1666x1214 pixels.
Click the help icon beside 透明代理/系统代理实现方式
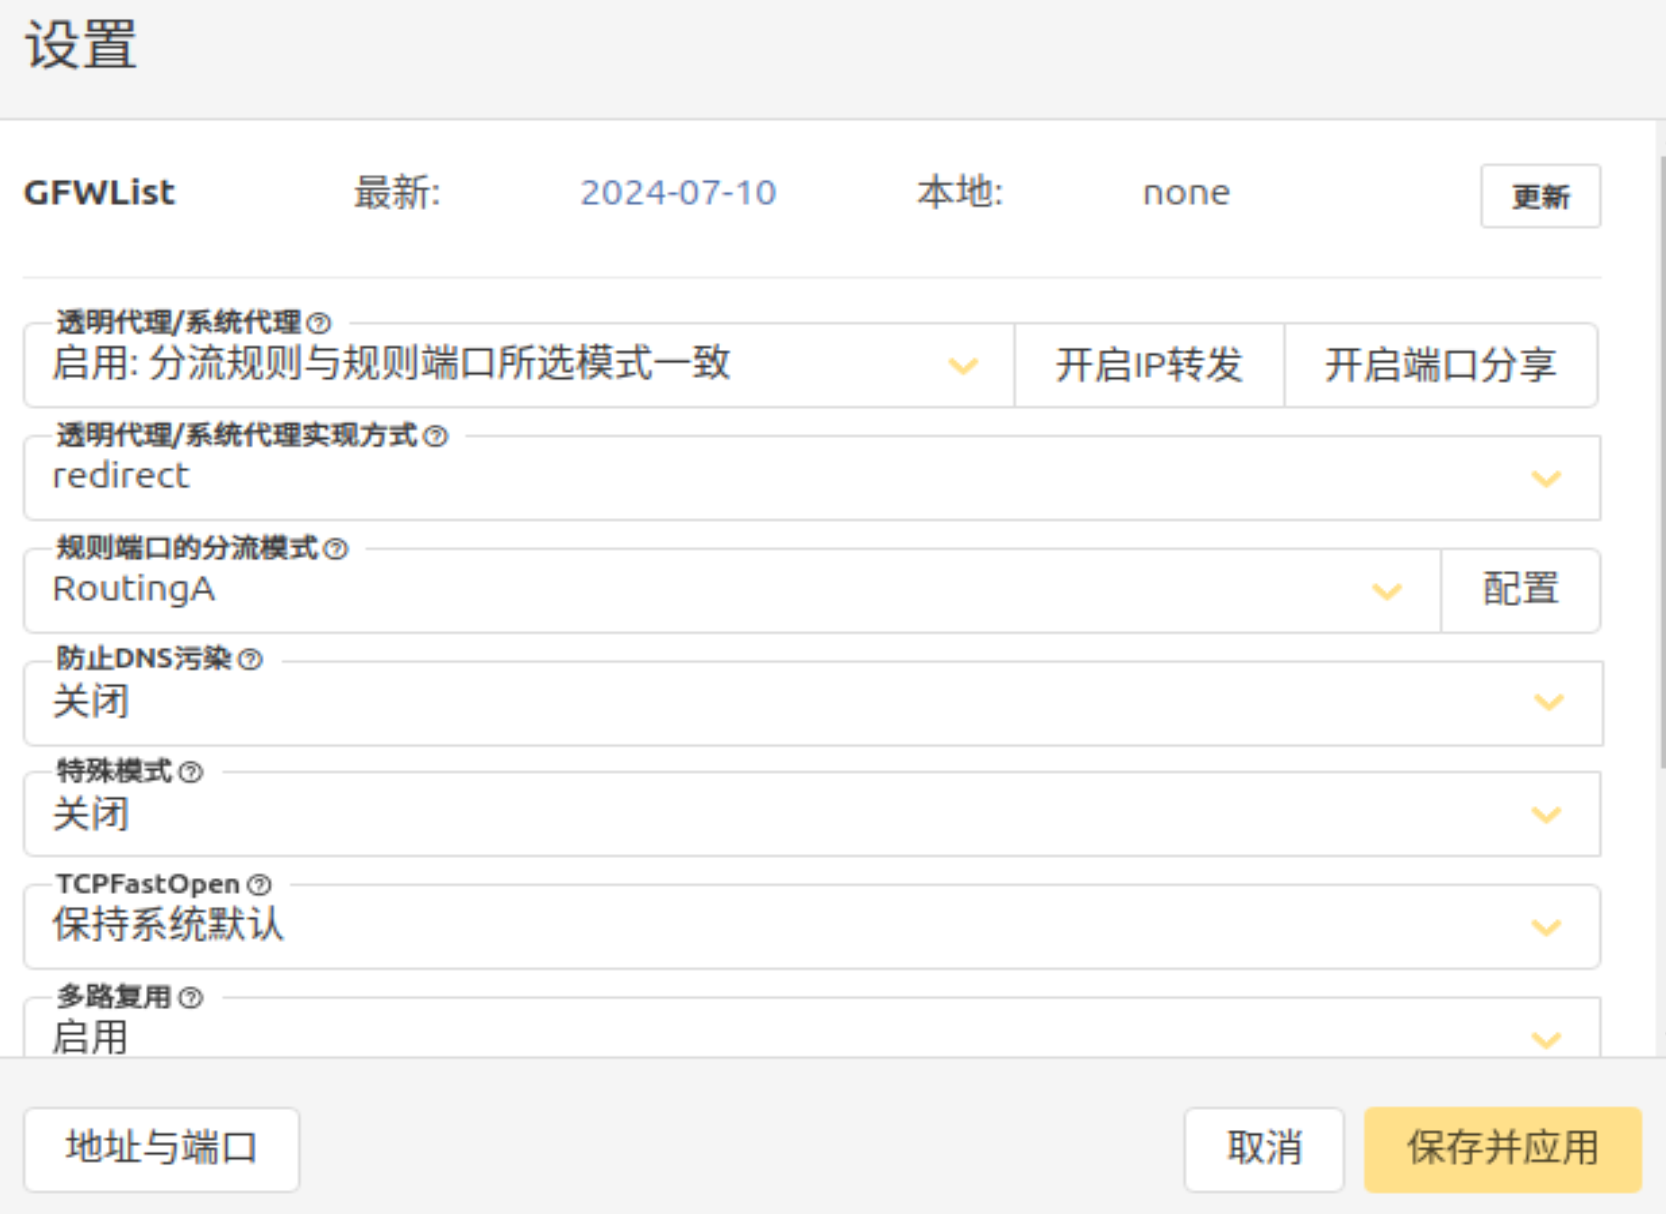435,436
